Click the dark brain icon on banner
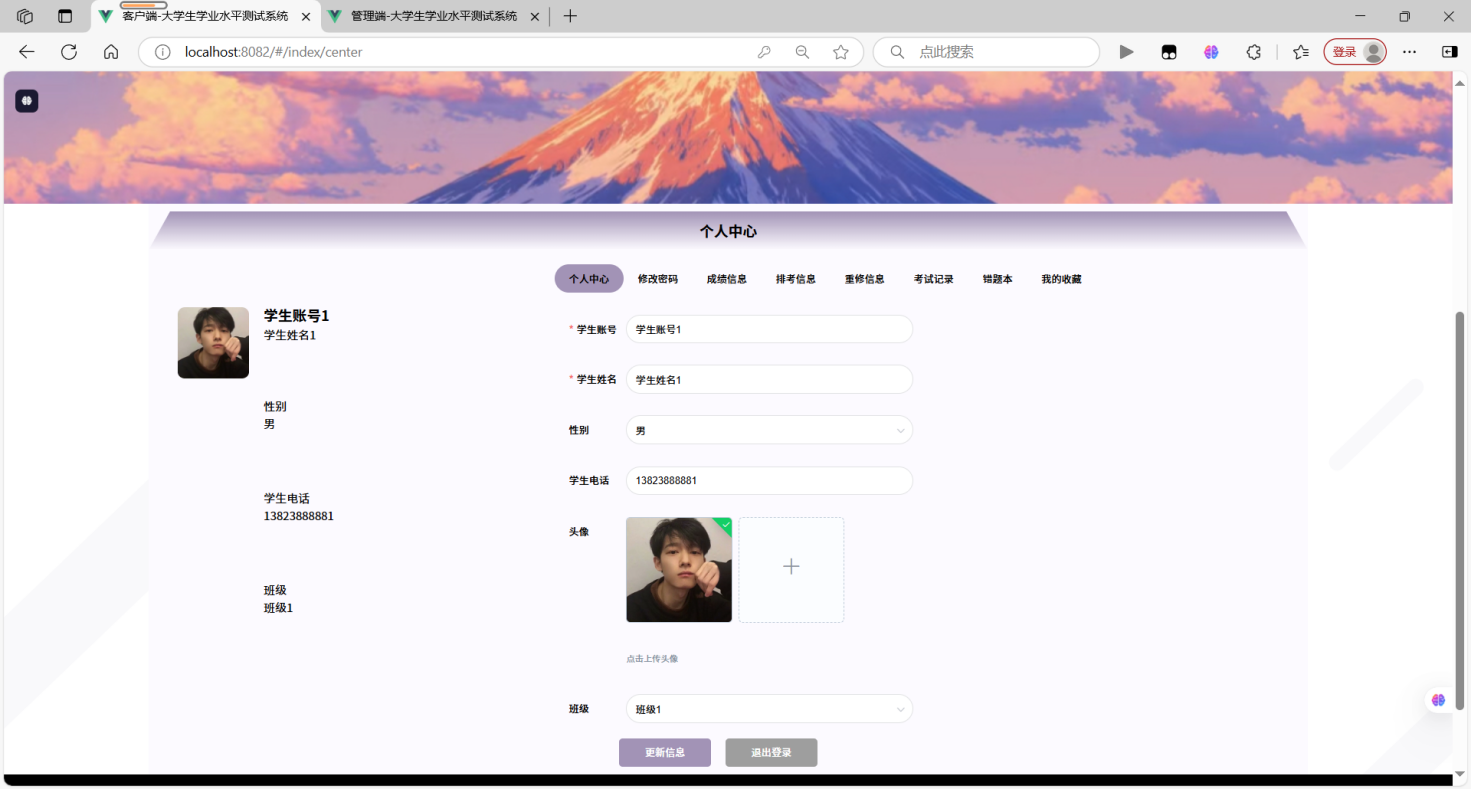This screenshot has width=1471, height=789. [26, 101]
